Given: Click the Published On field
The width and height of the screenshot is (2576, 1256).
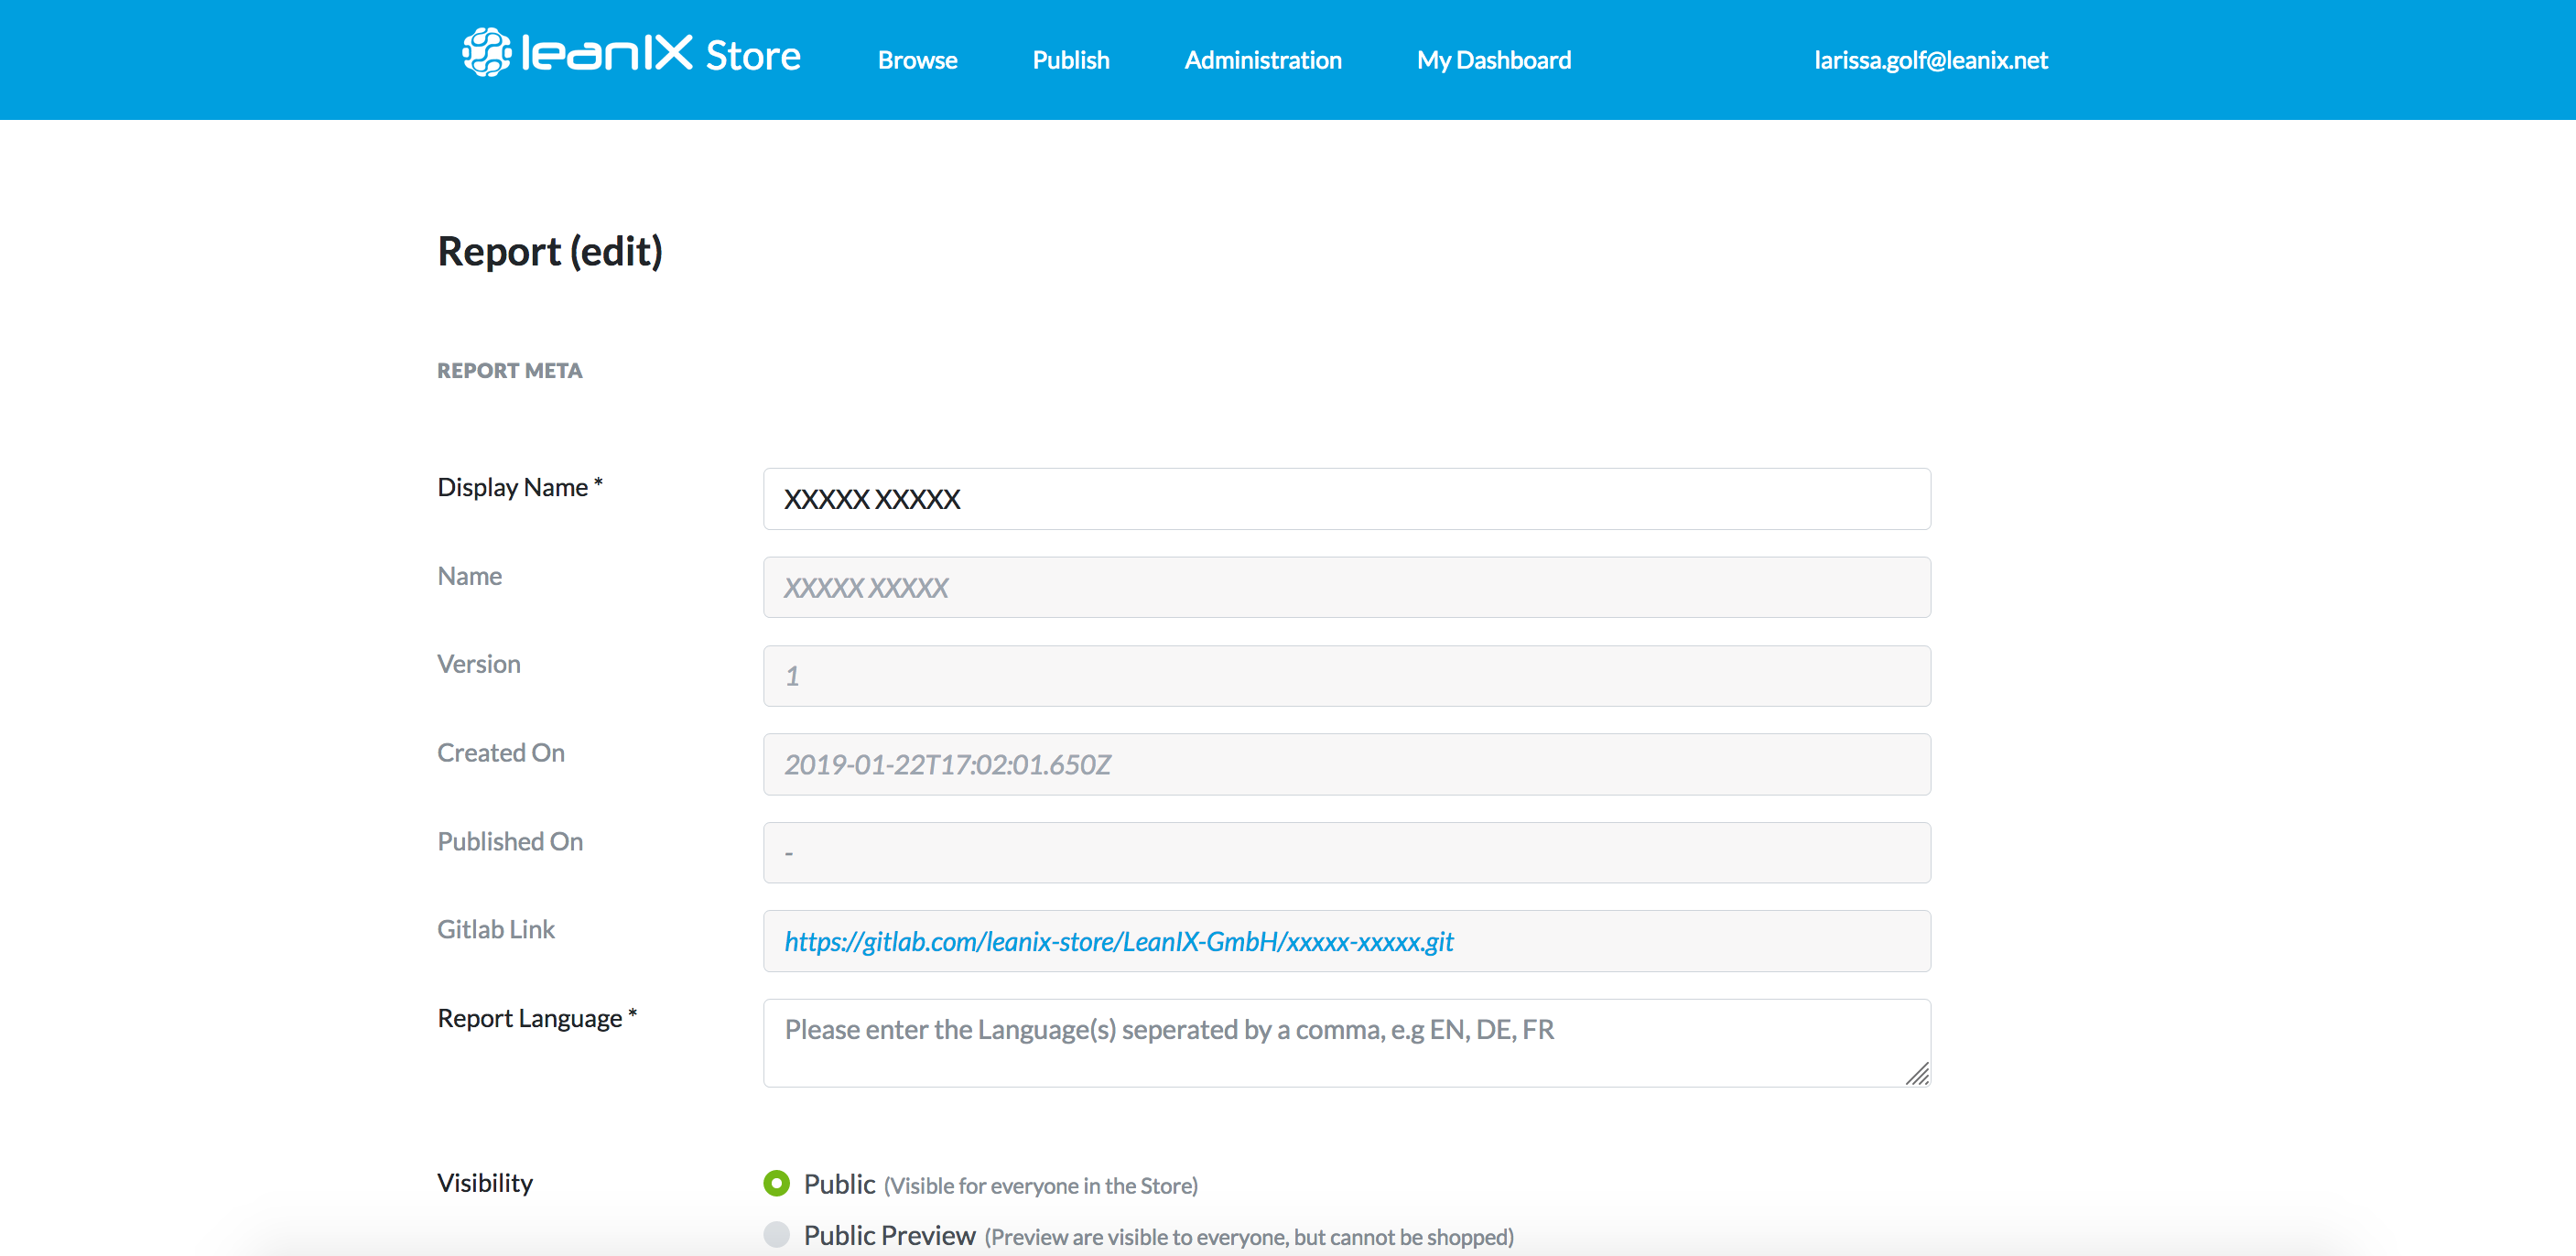Looking at the screenshot, I should coord(1346,852).
